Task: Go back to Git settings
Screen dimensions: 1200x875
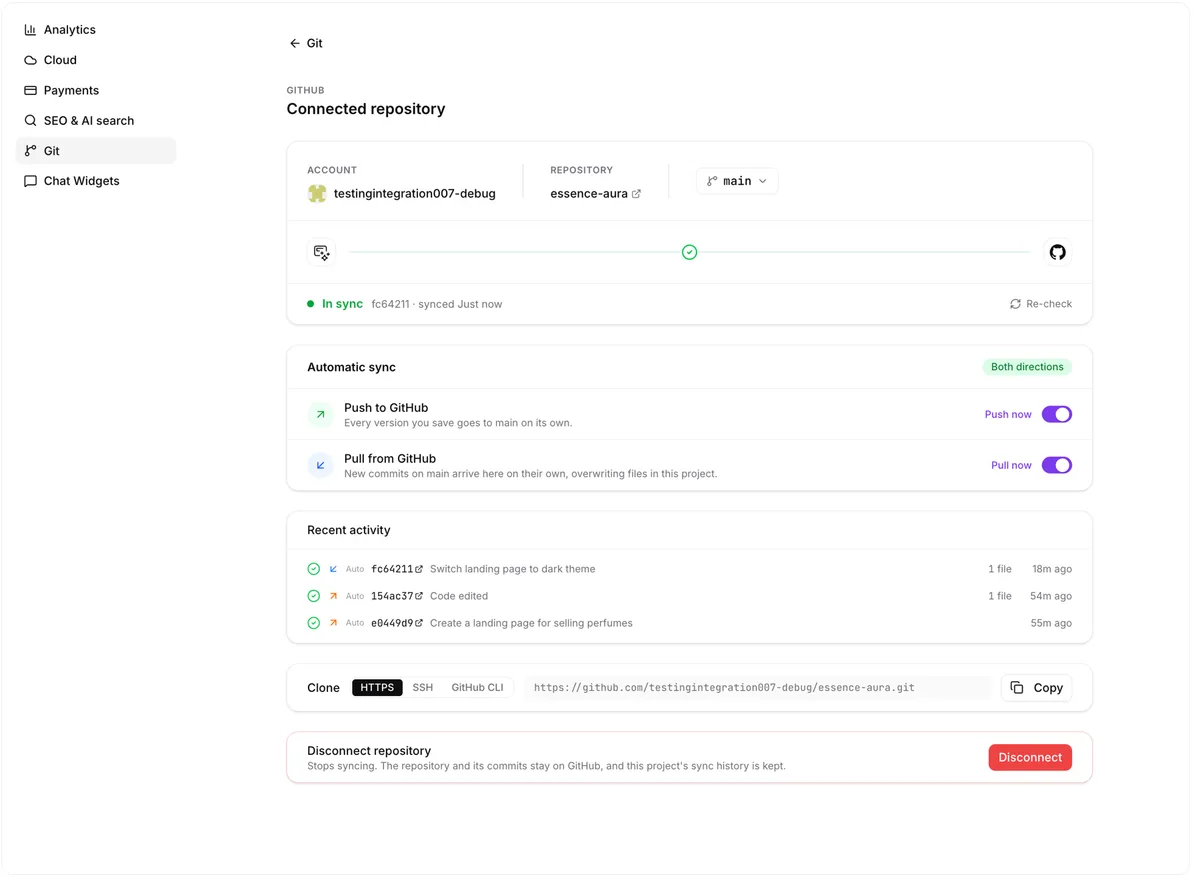Action: [306, 43]
